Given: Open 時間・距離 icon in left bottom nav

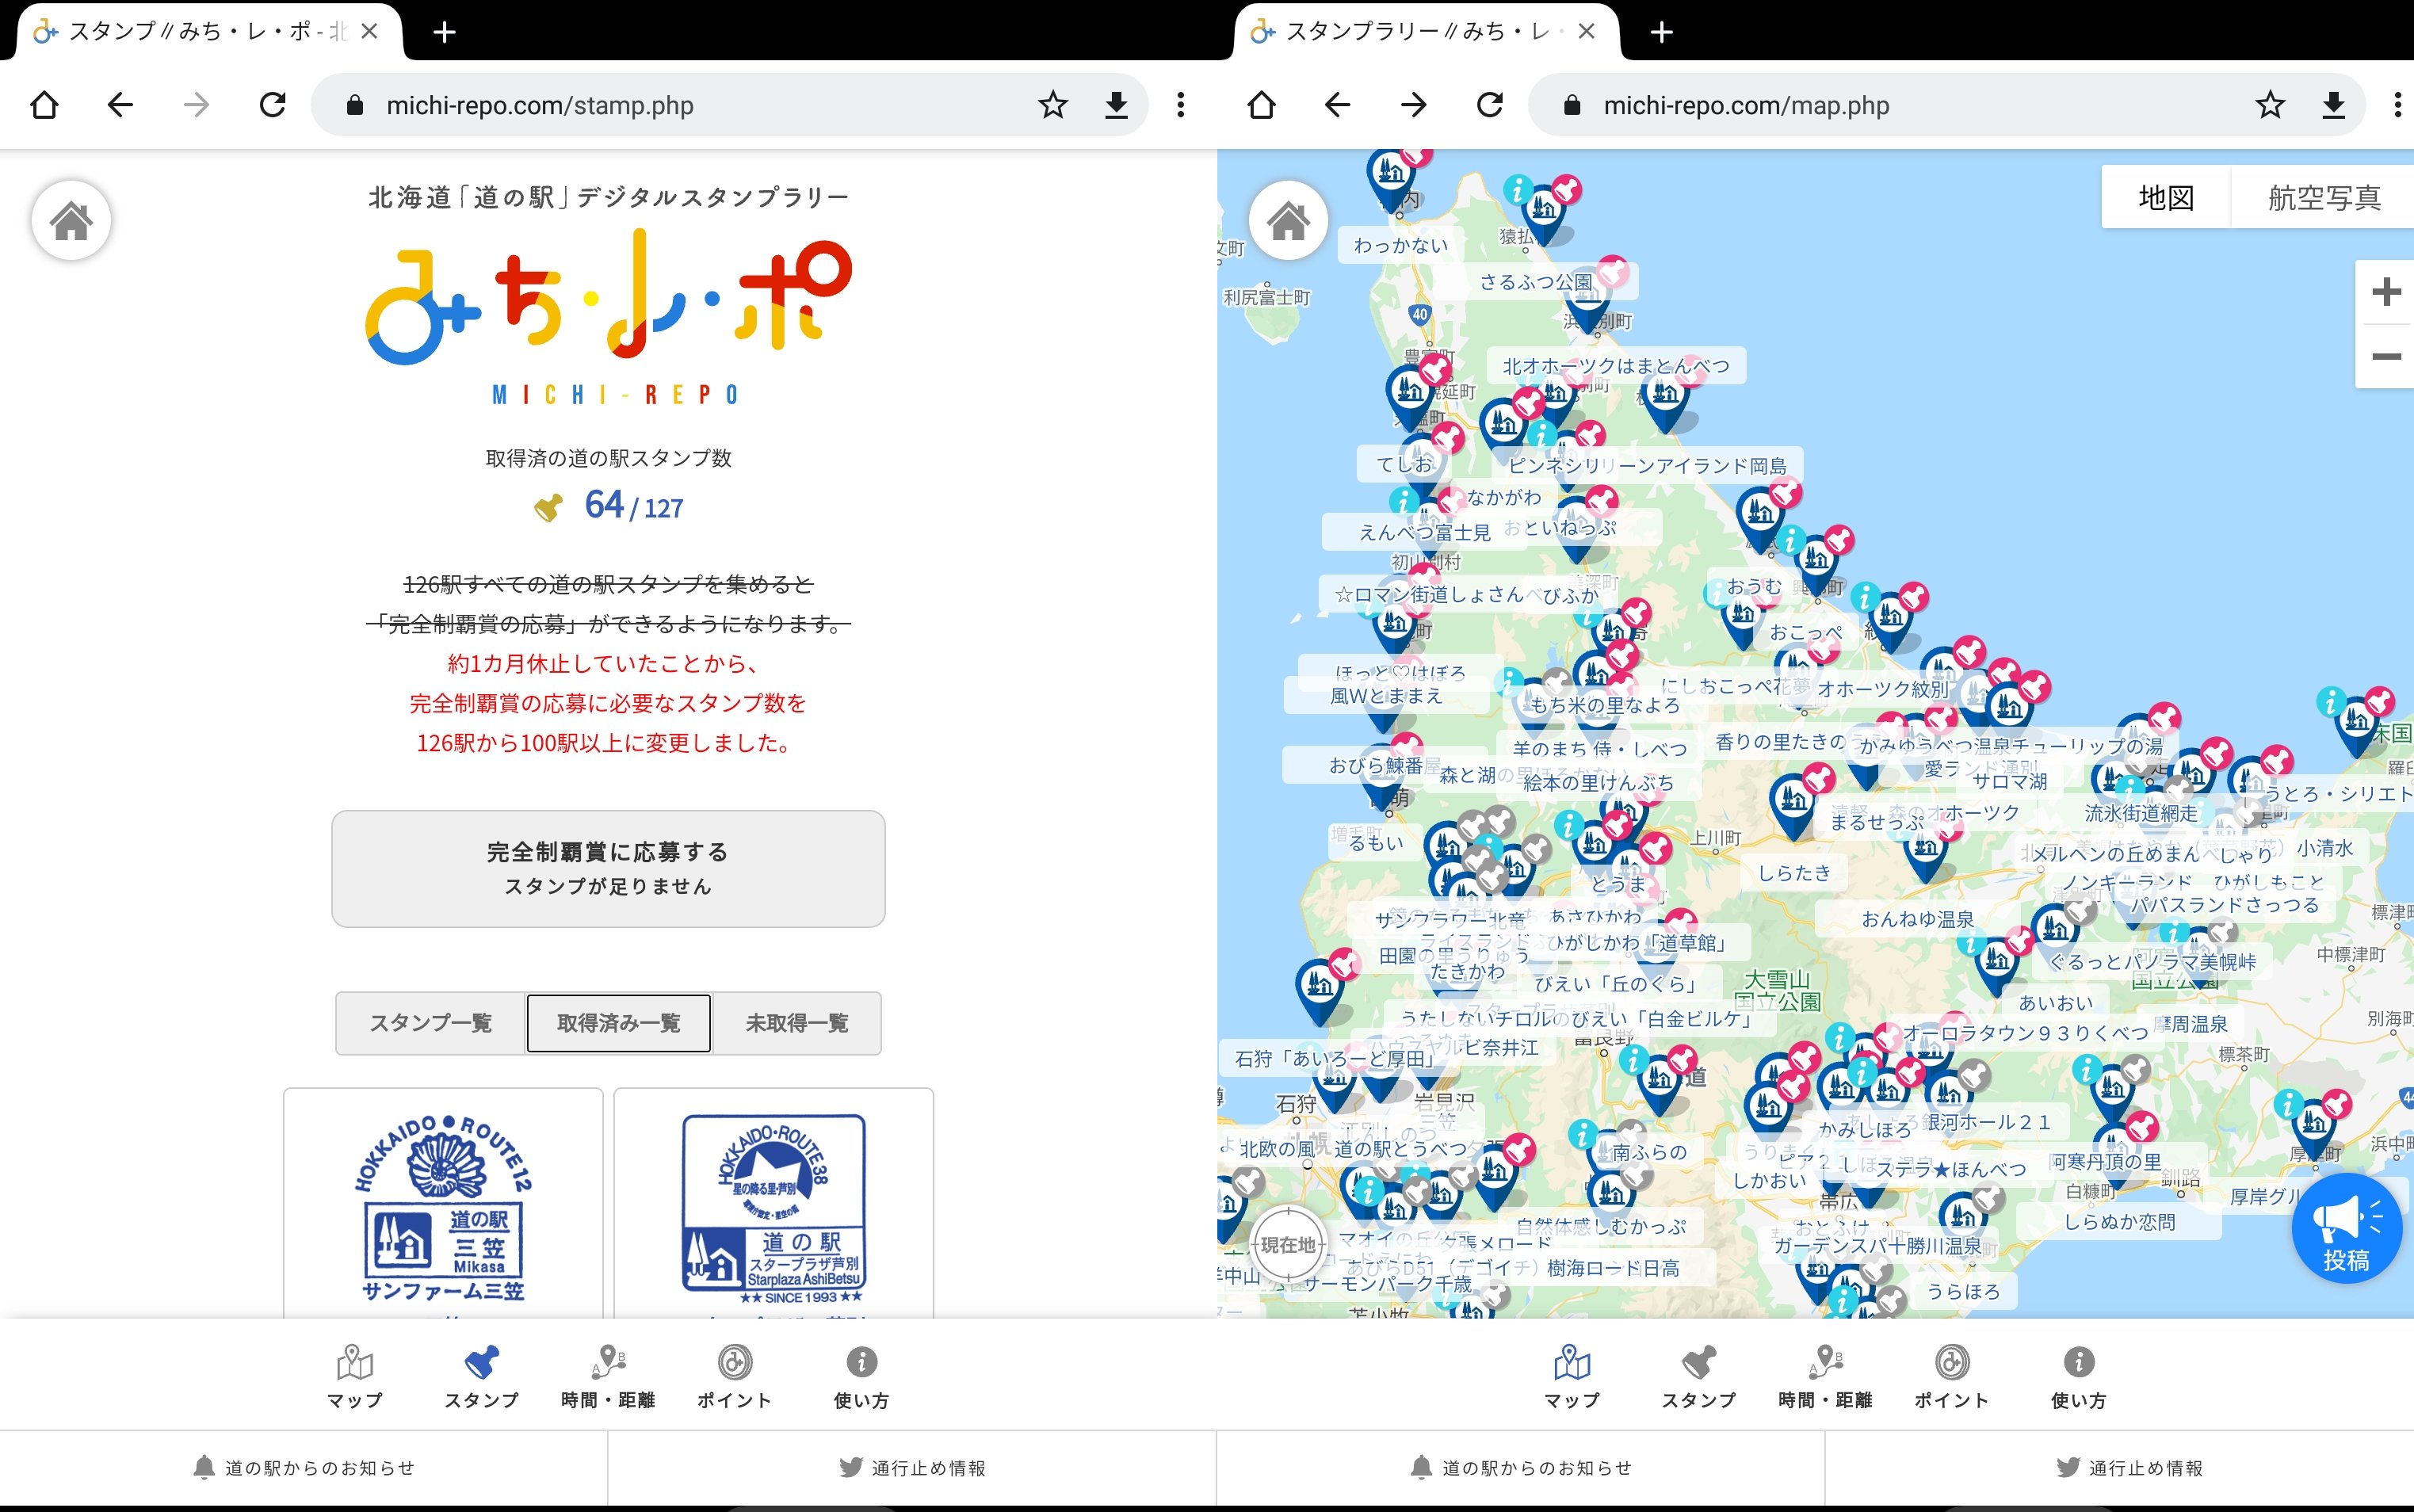Looking at the screenshot, I should point(608,1375).
